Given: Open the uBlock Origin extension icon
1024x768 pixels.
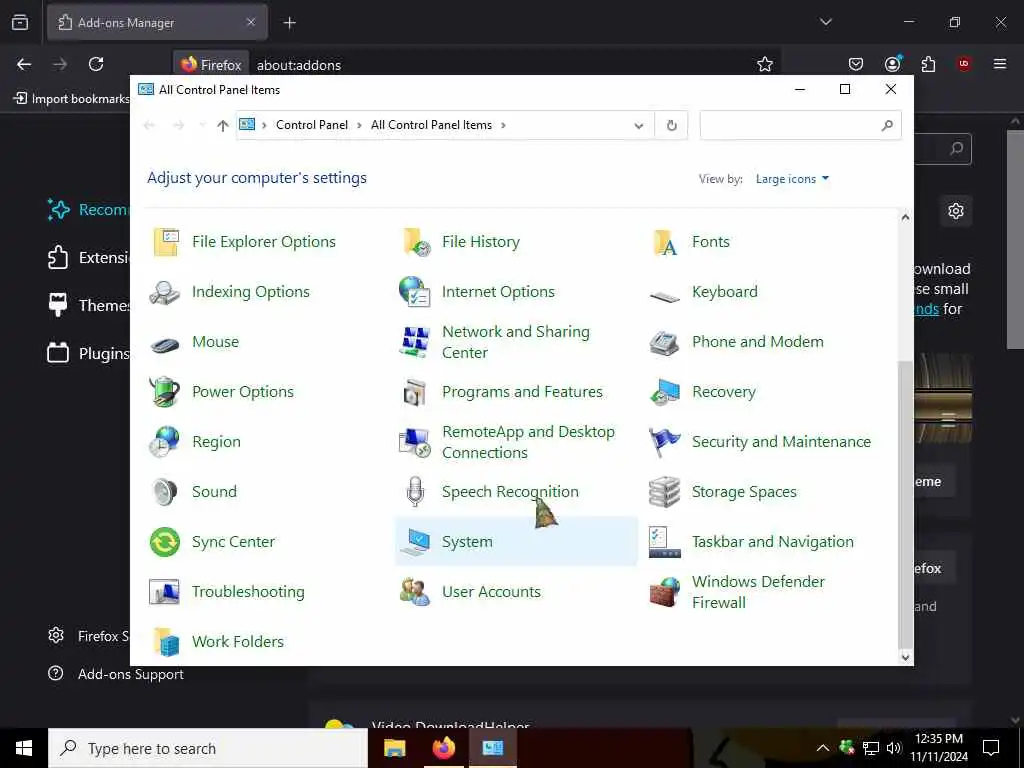Looking at the screenshot, I should (x=964, y=64).
